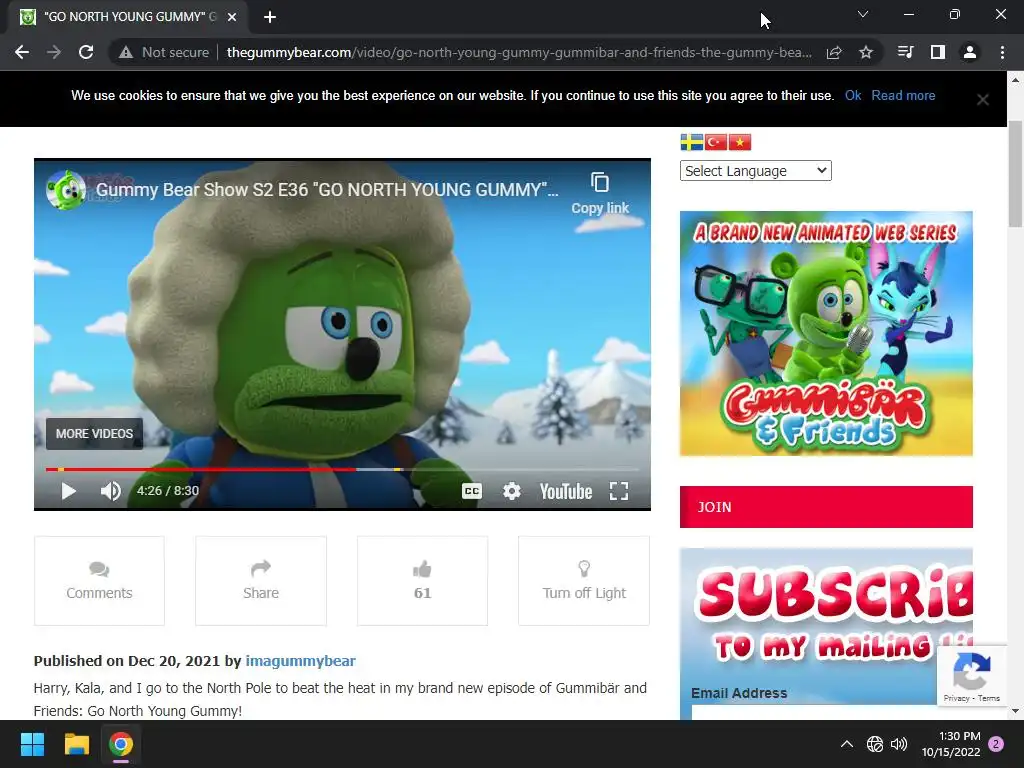Open video on YouTube logo
This screenshot has width=1024, height=768.
click(x=566, y=491)
